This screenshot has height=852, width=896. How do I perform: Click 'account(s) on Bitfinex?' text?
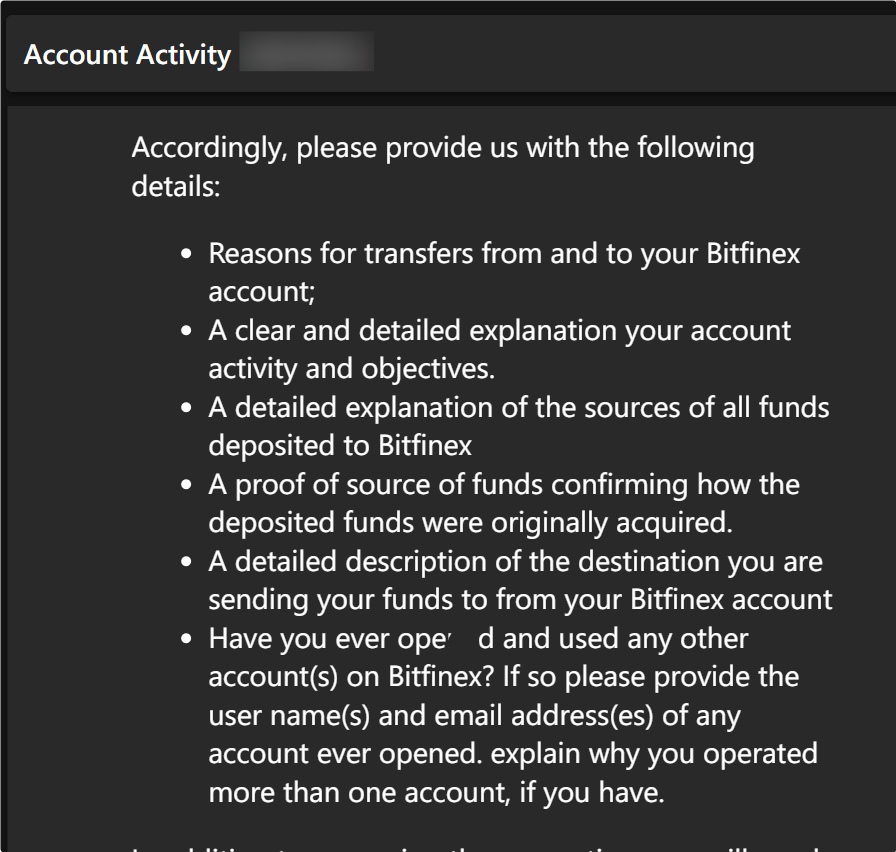pyautogui.click(x=354, y=677)
